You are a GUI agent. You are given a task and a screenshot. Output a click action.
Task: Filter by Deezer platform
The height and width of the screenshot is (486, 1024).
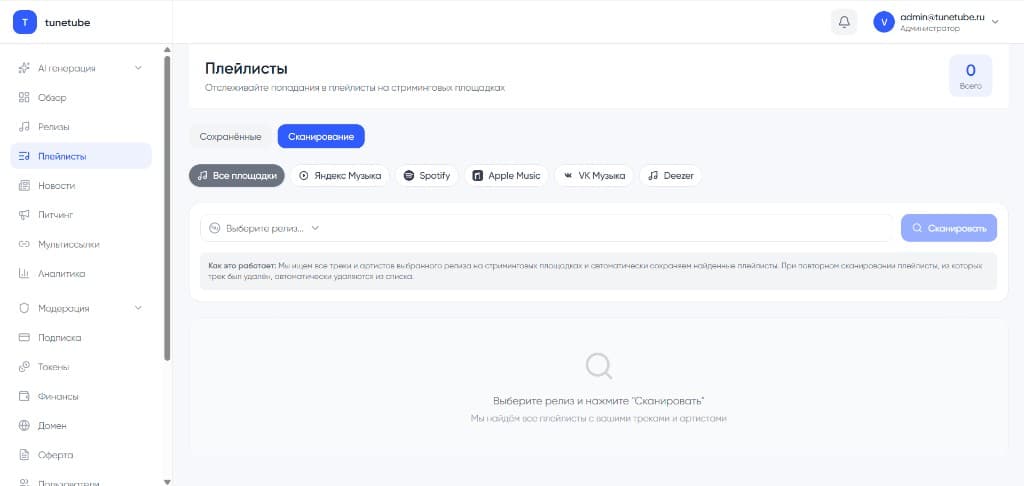click(x=671, y=176)
